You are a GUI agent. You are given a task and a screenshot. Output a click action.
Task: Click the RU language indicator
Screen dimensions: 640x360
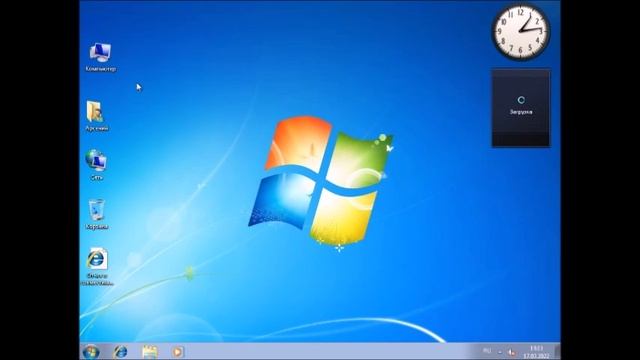tap(487, 351)
